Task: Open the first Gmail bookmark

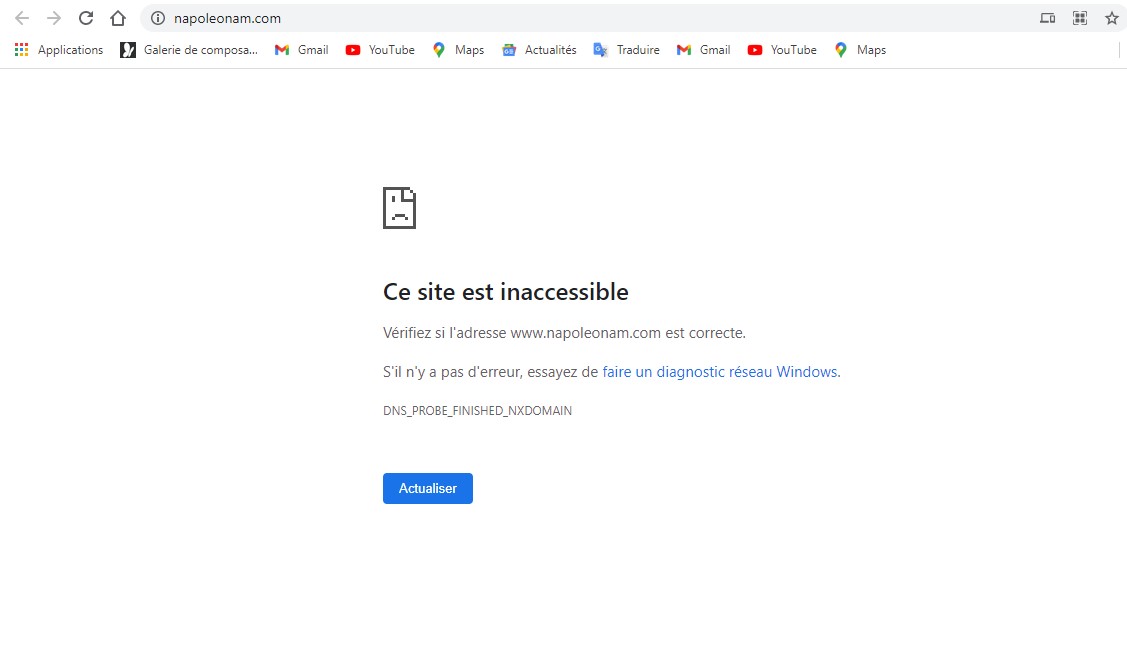Action: (301, 49)
